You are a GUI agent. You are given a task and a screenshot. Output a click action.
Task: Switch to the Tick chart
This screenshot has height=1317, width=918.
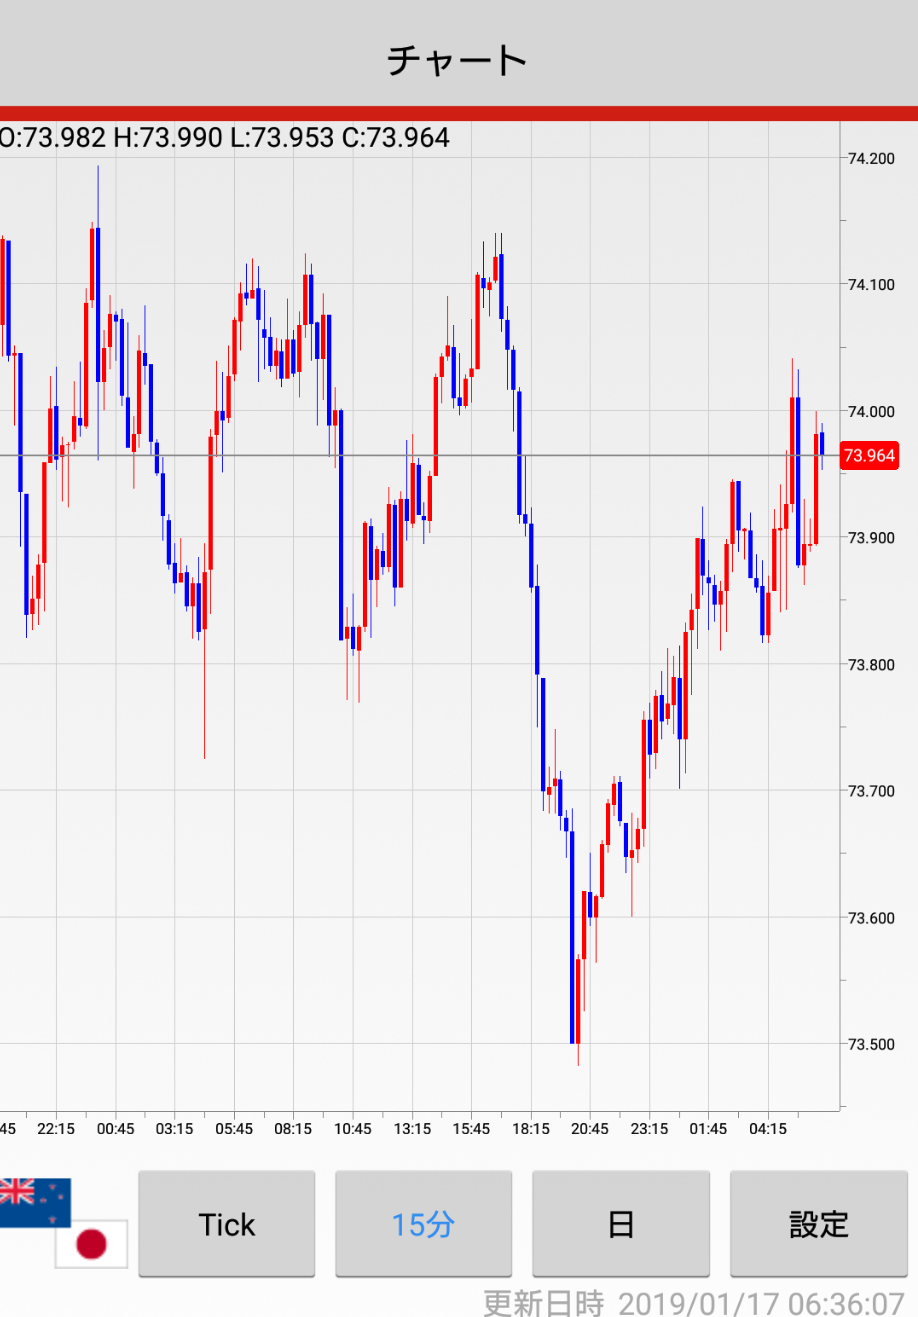[227, 1225]
